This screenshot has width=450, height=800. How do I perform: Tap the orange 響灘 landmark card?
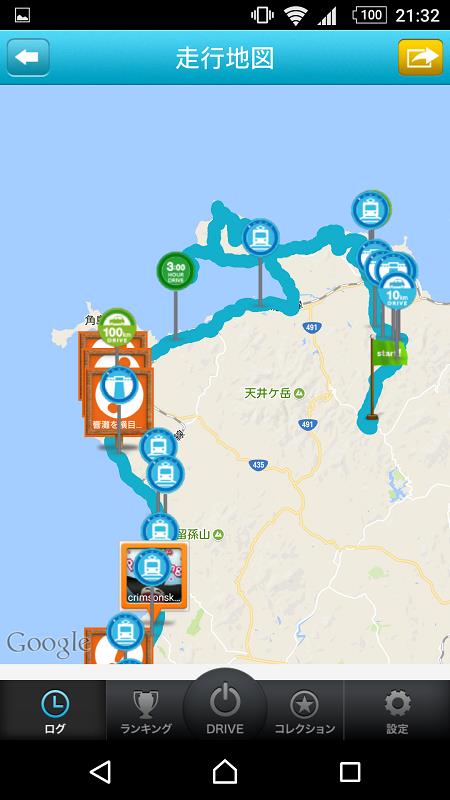[119, 403]
